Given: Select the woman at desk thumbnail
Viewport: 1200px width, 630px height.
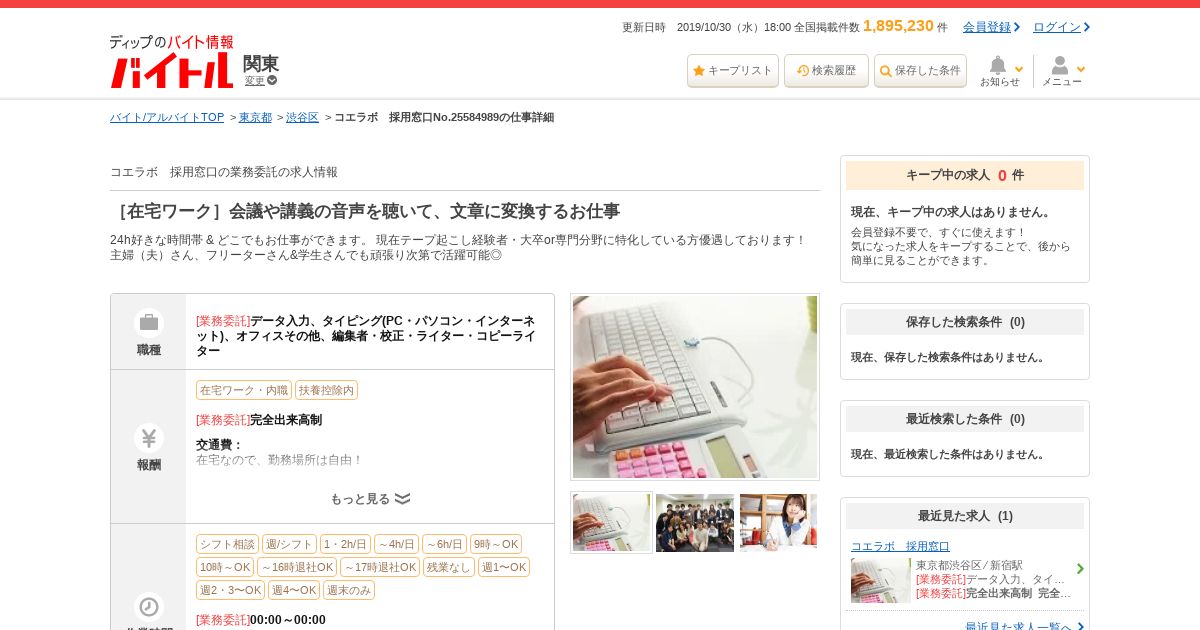Looking at the screenshot, I should pos(778,522).
